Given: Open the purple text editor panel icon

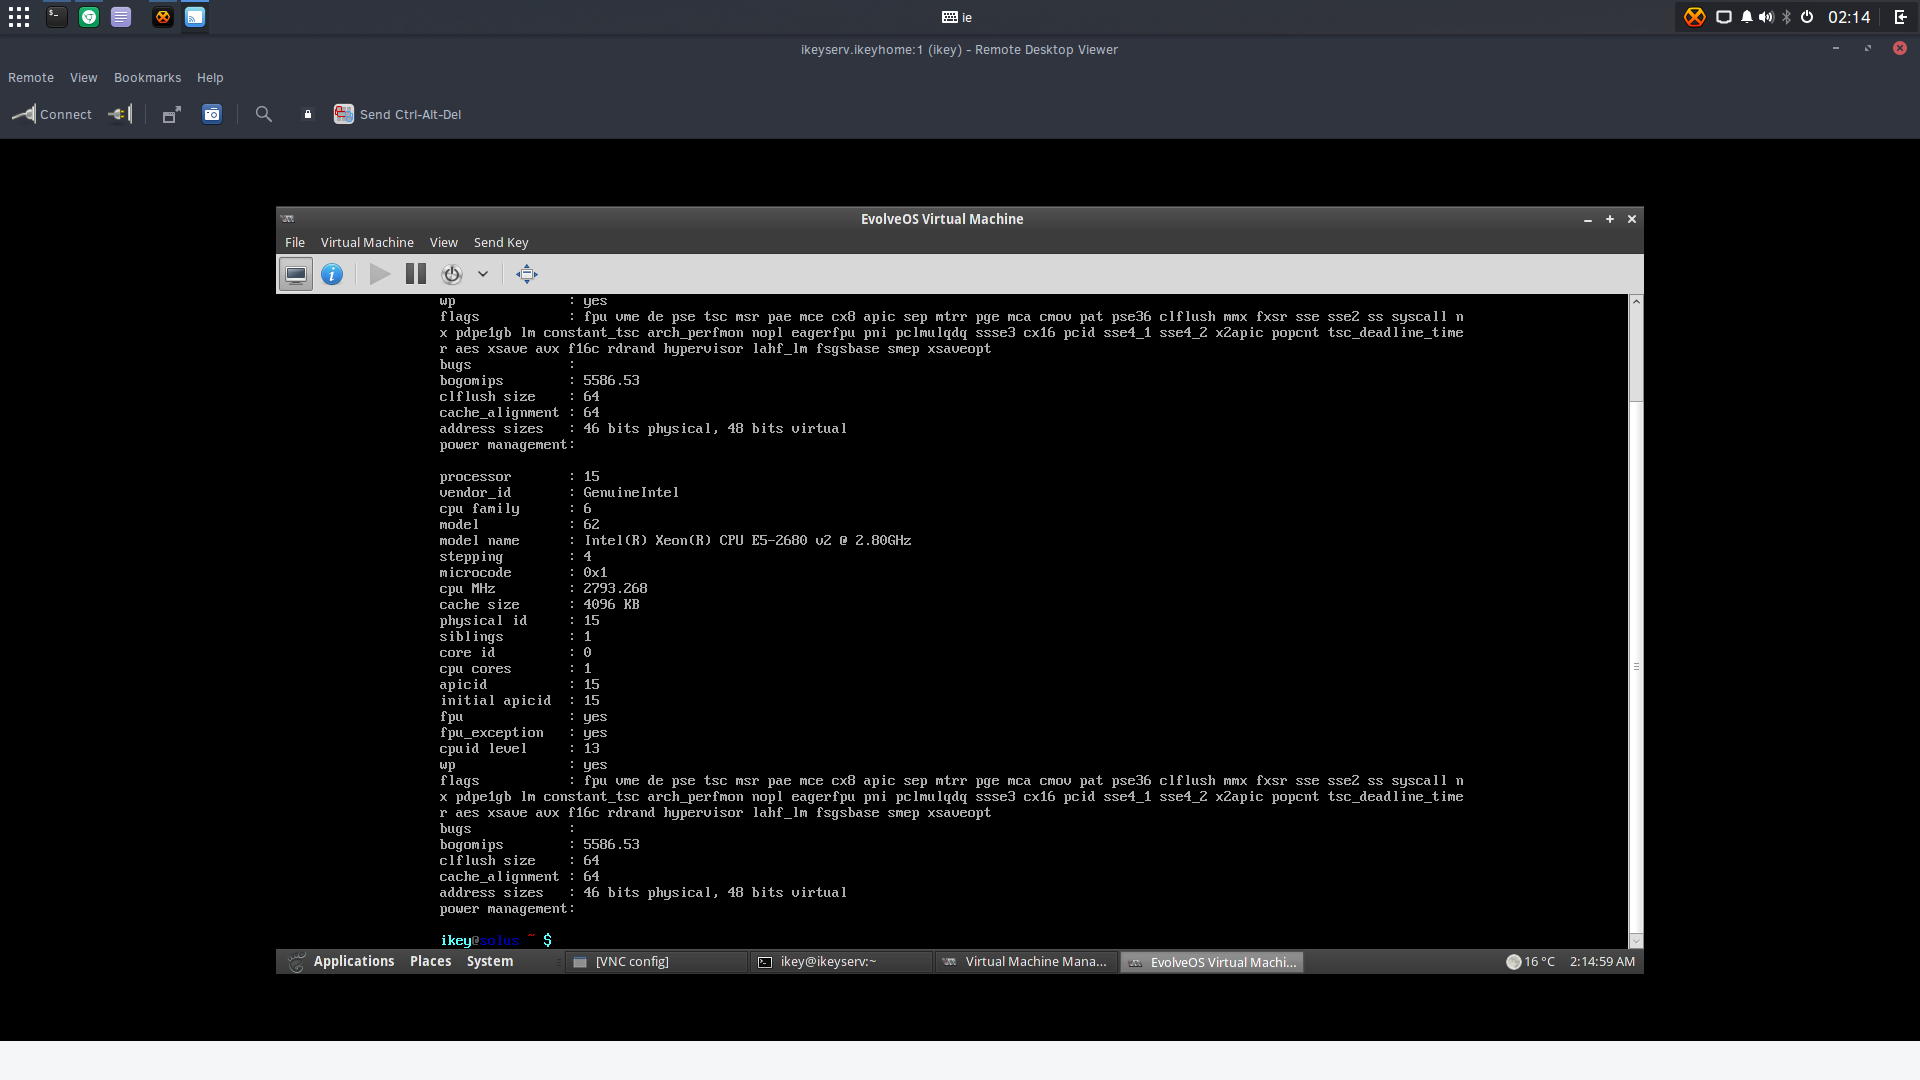Looking at the screenshot, I should point(121,17).
